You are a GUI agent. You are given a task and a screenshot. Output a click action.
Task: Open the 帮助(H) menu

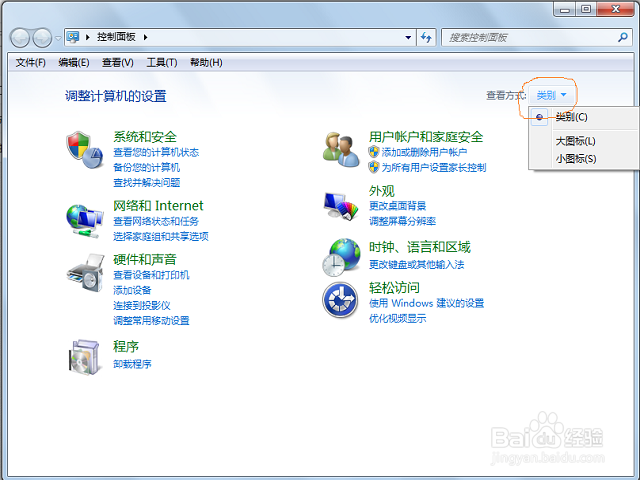206,62
